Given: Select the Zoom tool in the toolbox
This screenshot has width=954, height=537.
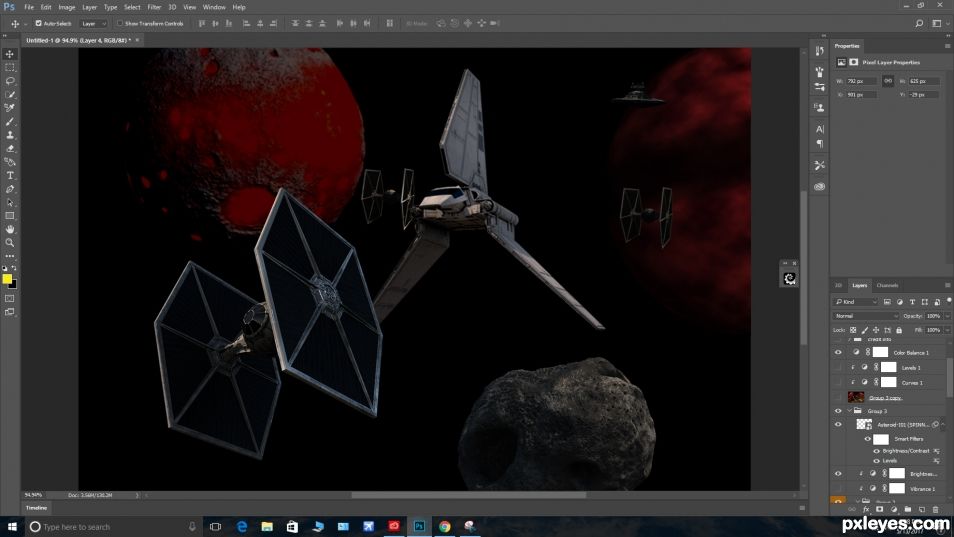Looking at the screenshot, I should (10, 243).
